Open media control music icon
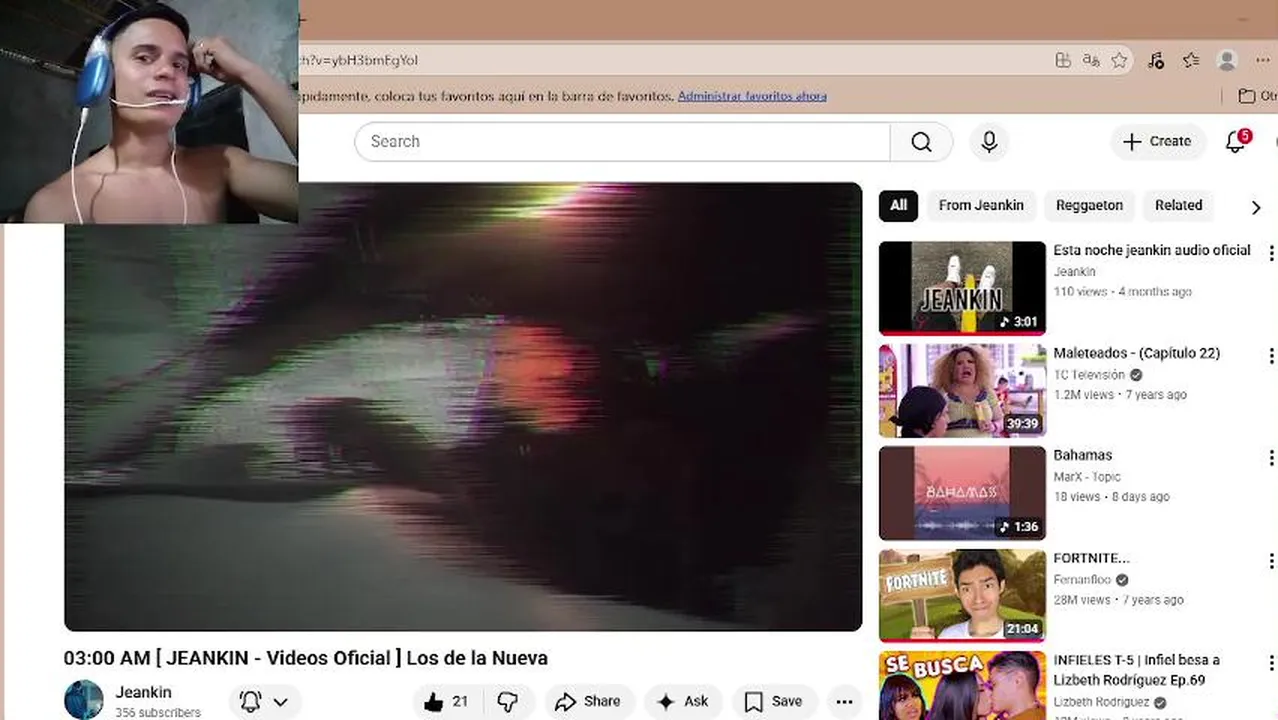Image resolution: width=1278 pixels, height=720 pixels. [1156, 61]
